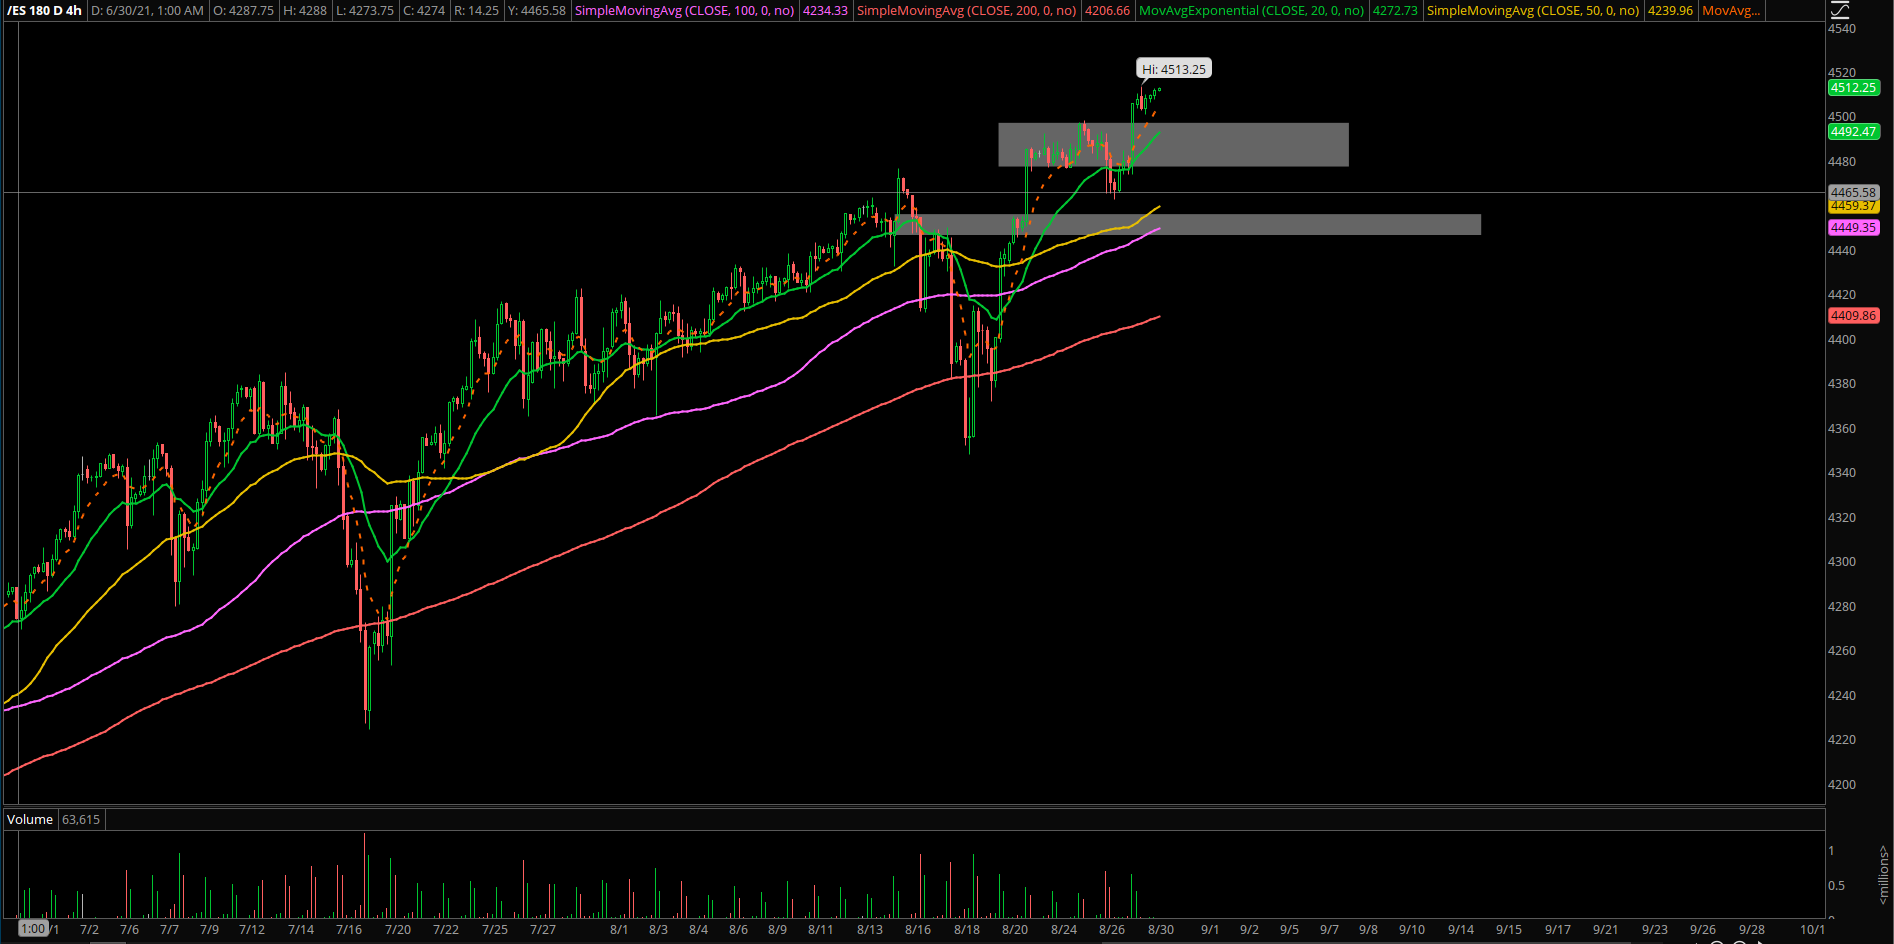Click the 8/30 date on time axis

pos(1161,929)
